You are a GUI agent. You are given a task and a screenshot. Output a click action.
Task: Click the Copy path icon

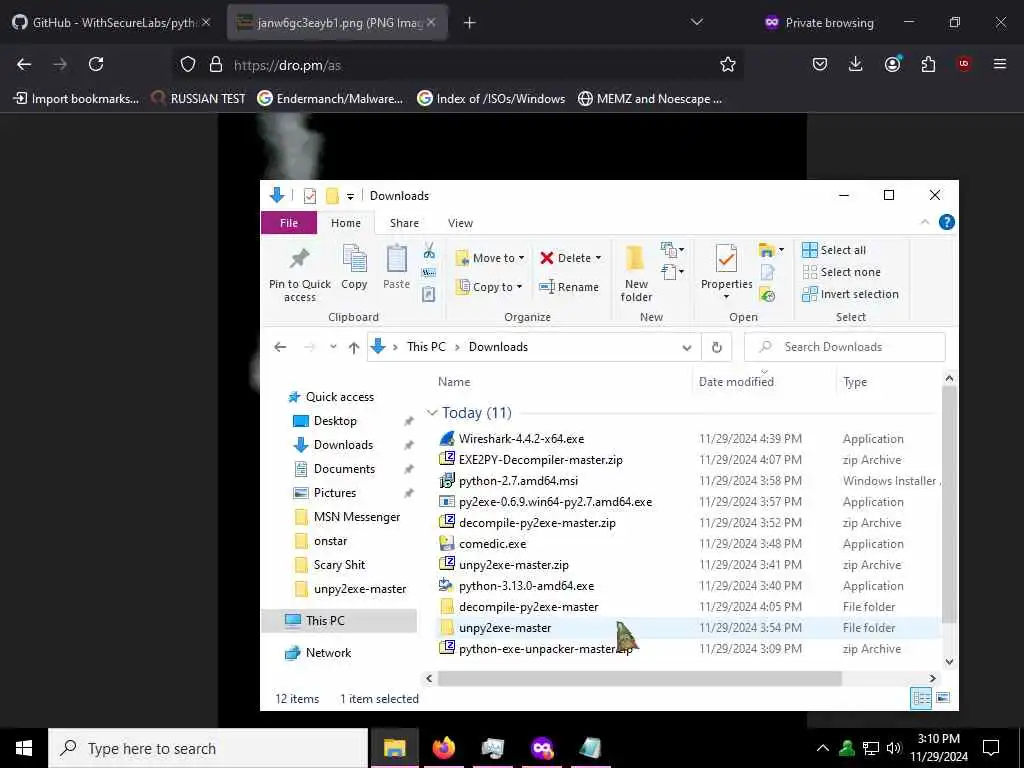429,272
